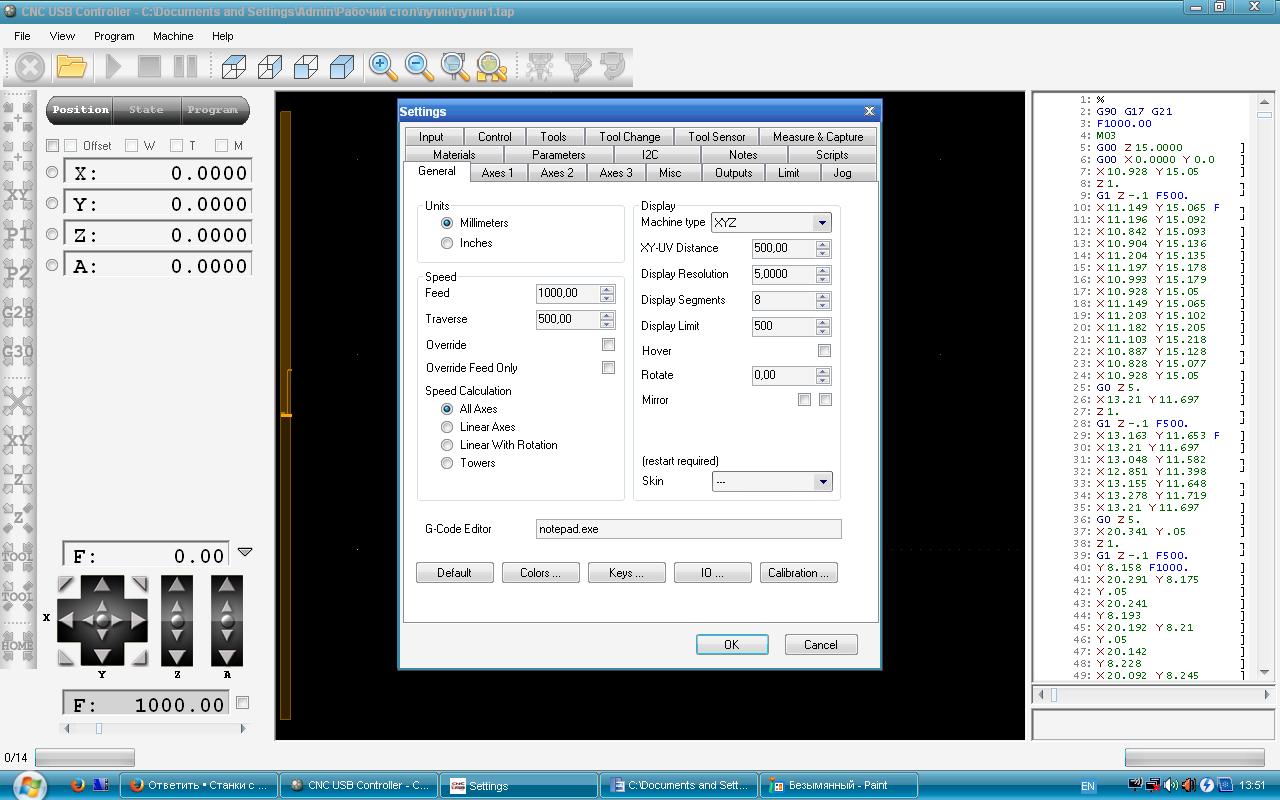
Task: Stop the program with the square icon
Action: 149,67
